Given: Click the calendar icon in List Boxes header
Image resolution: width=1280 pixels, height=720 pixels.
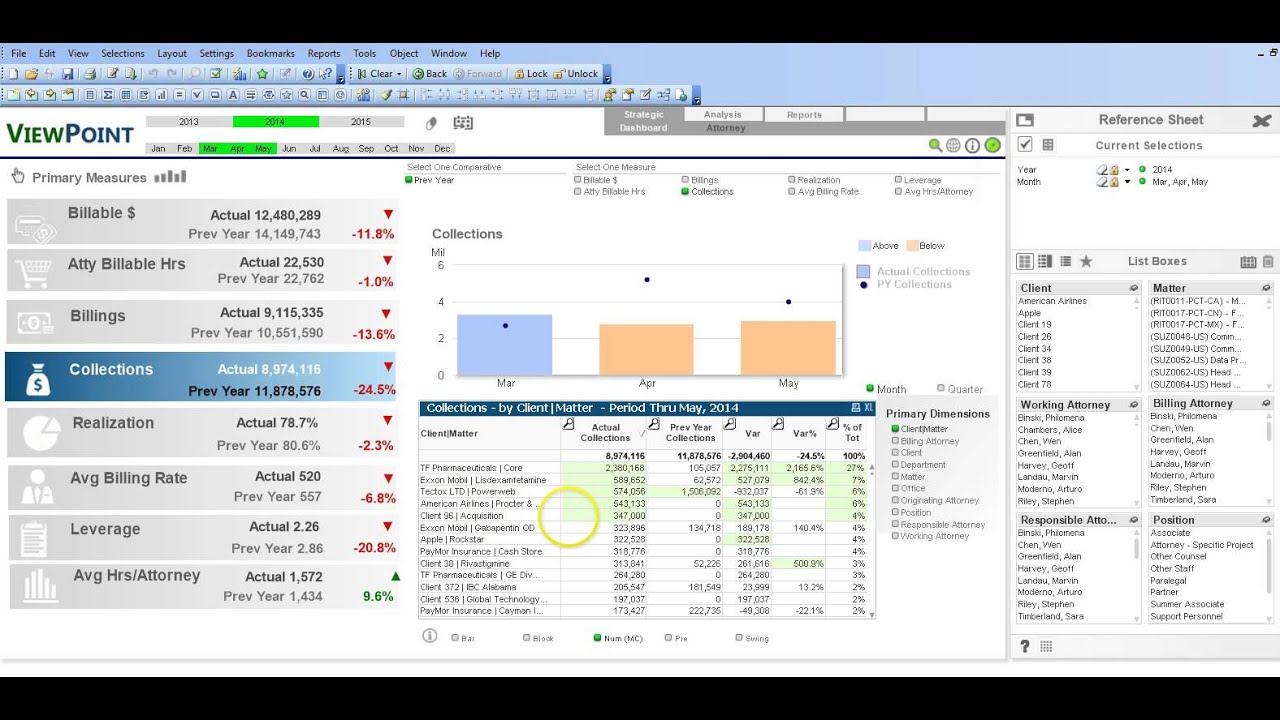Looking at the screenshot, I should tap(1248, 262).
